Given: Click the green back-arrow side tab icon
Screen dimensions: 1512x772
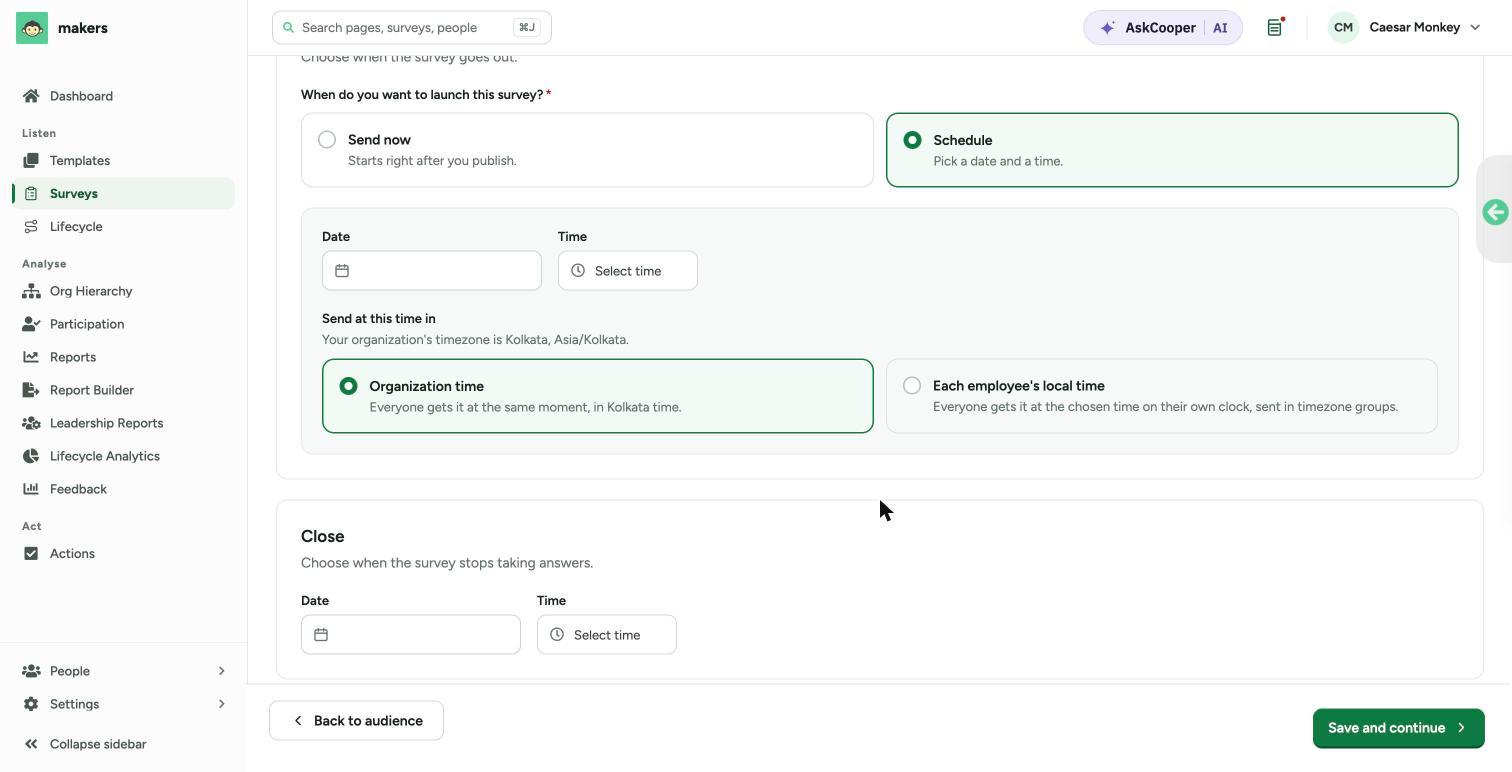Looking at the screenshot, I should [x=1495, y=212].
